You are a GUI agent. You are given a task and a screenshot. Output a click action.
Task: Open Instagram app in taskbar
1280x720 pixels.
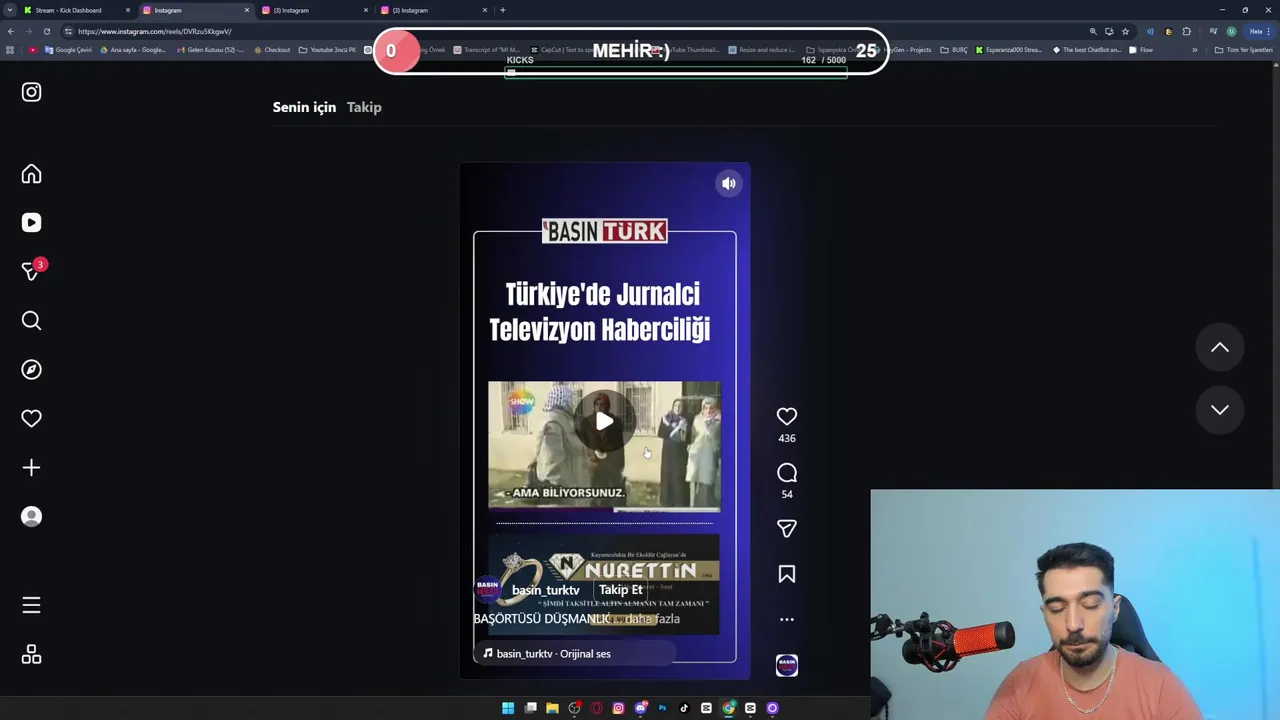point(618,708)
